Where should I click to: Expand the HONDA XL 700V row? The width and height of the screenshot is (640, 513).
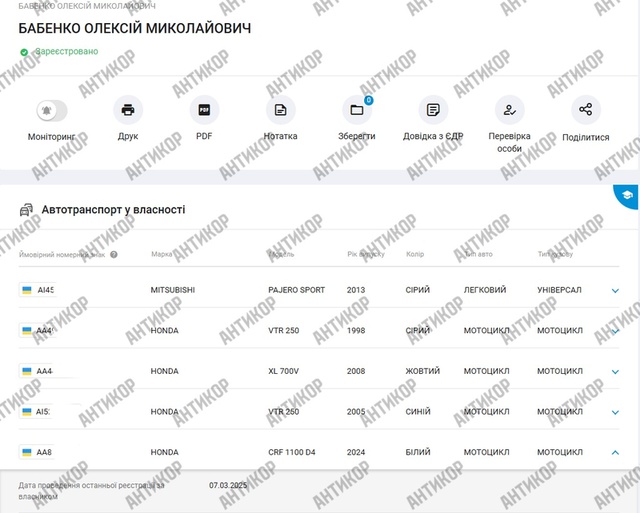coord(615,372)
